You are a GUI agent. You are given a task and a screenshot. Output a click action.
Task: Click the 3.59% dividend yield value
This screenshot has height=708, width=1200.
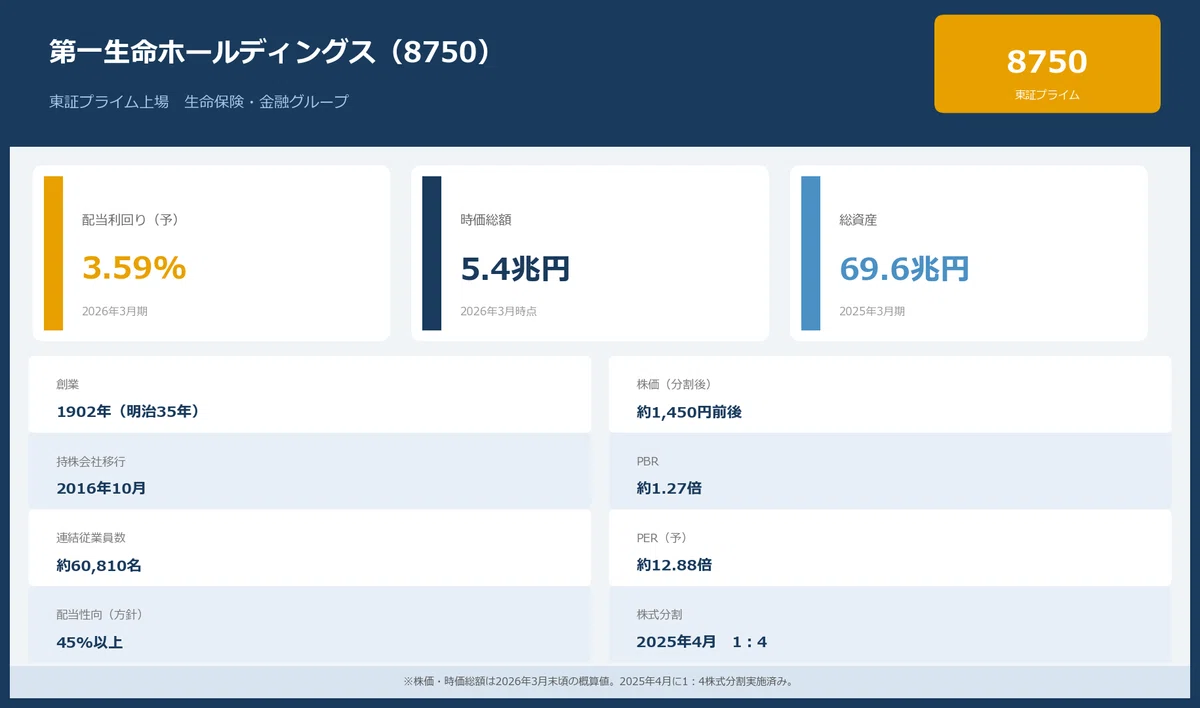click(134, 268)
